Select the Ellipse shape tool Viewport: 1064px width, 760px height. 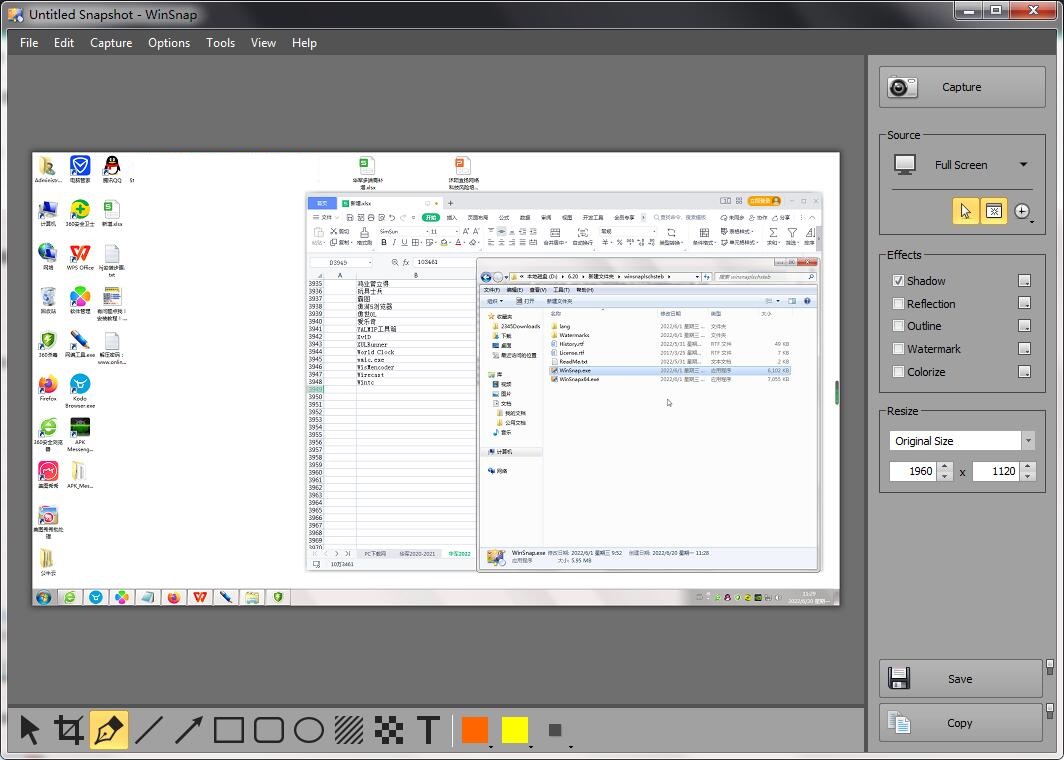tap(308, 730)
